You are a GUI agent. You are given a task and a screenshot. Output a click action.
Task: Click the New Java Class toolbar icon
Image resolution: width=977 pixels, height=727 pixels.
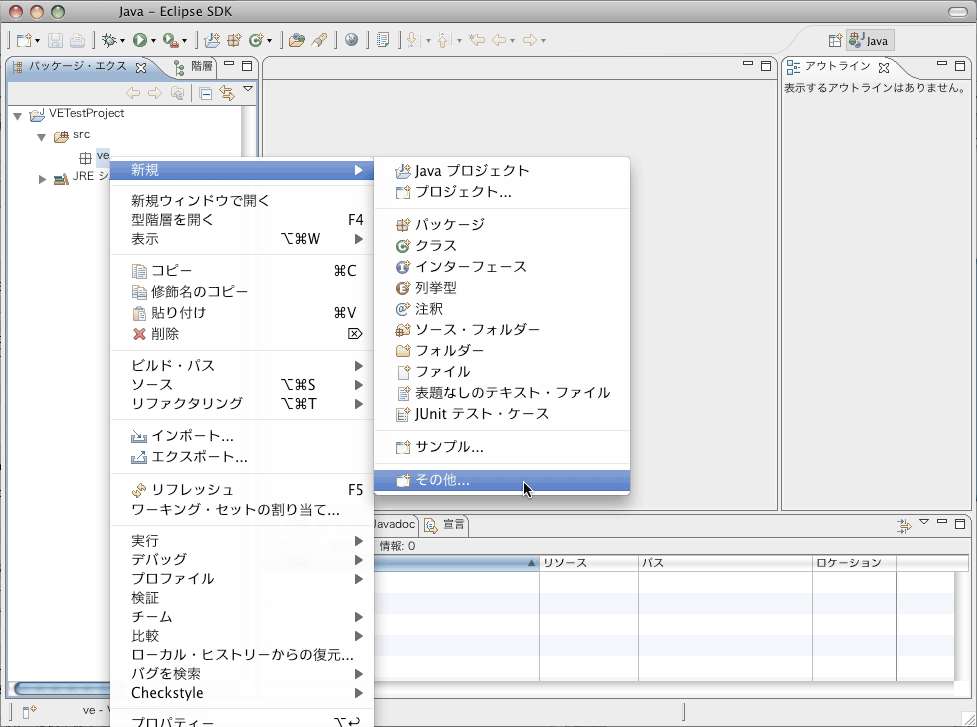[x=256, y=40]
